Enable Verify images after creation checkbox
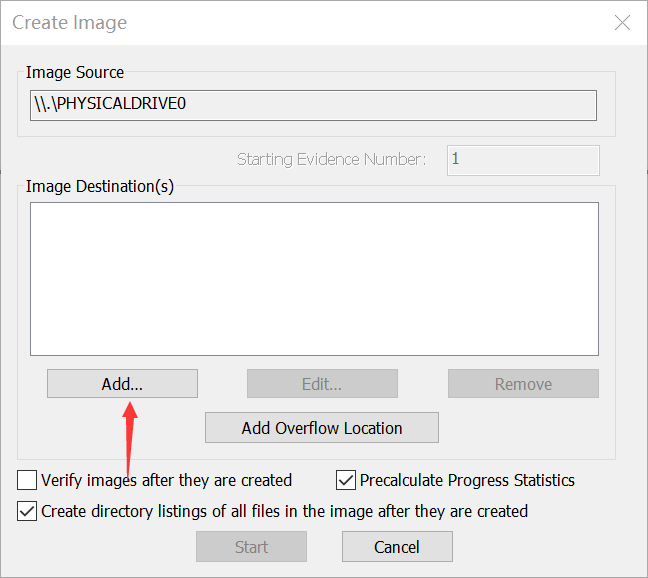Image resolution: width=648 pixels, height=578 pixels. [27, 480]
